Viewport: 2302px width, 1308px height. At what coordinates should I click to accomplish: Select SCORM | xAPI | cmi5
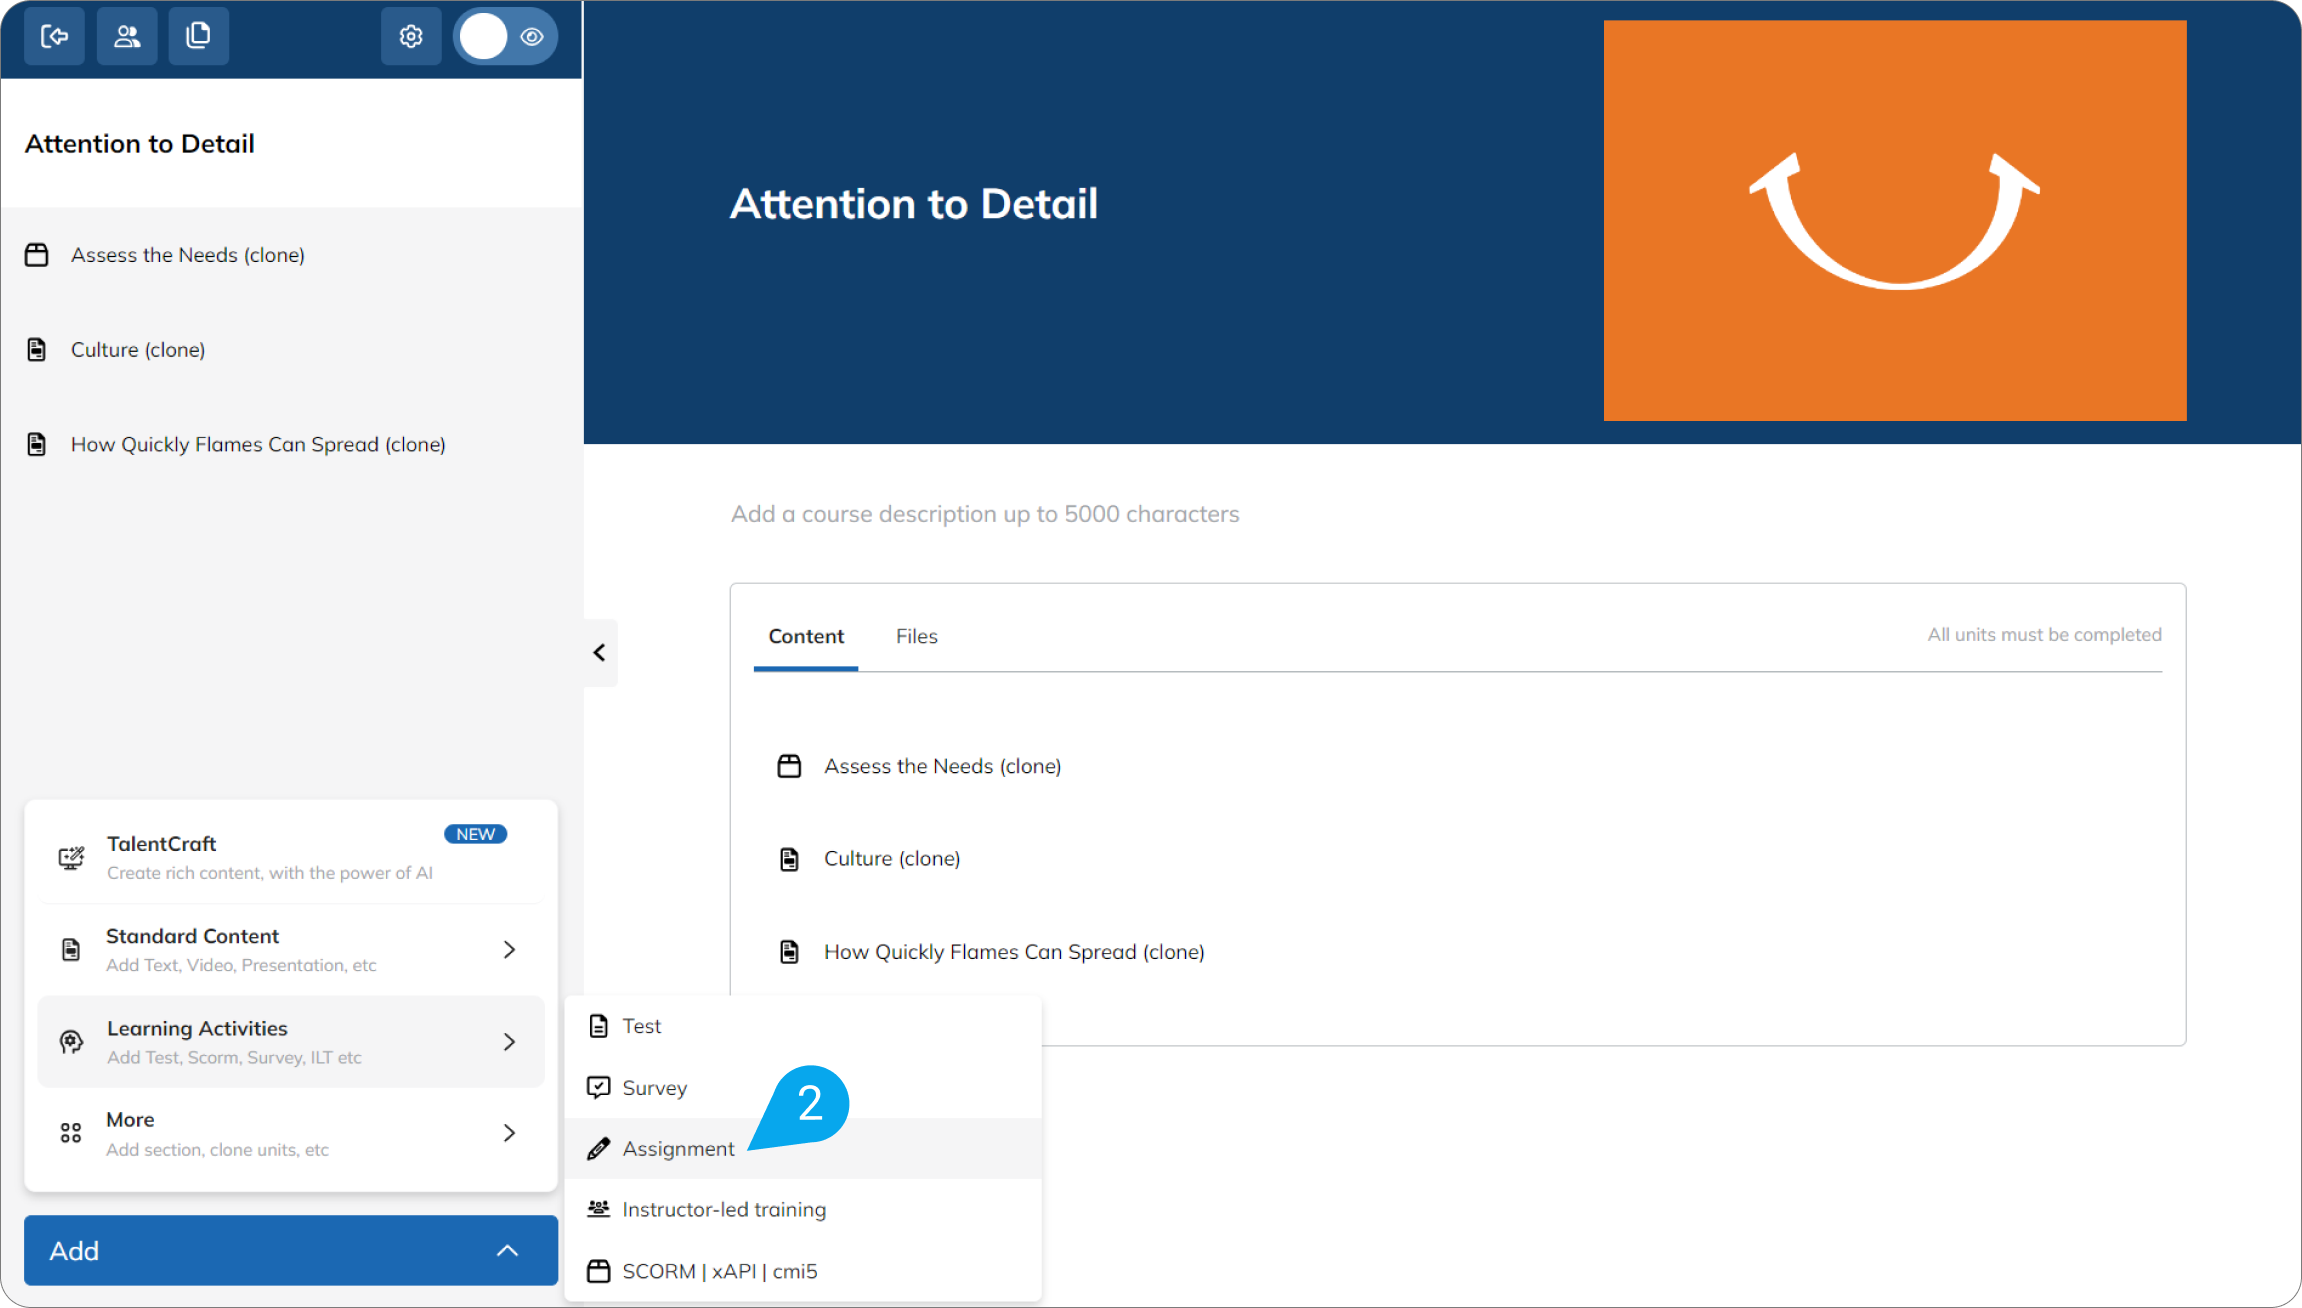click(x=719, y=1270)
